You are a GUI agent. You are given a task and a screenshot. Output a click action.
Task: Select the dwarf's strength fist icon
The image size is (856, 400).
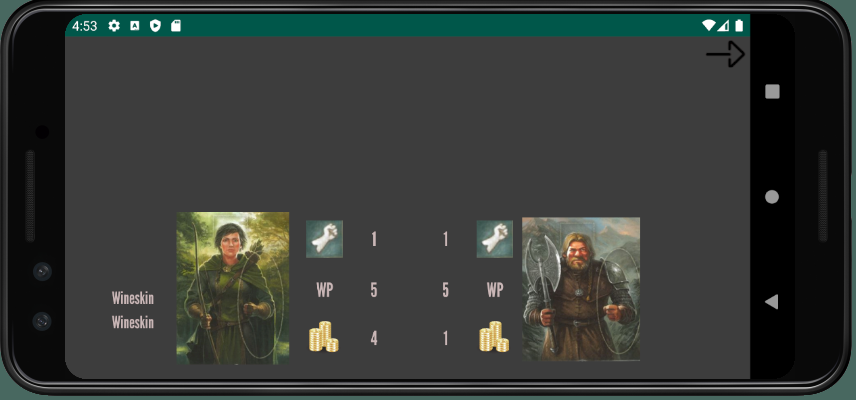(x=495, y=239)
